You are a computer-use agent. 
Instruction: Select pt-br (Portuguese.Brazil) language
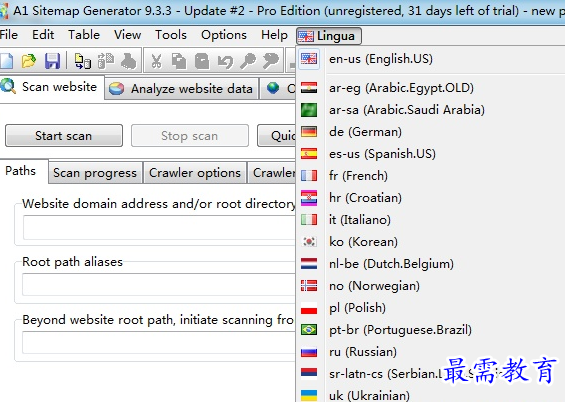tap(431, 330)
